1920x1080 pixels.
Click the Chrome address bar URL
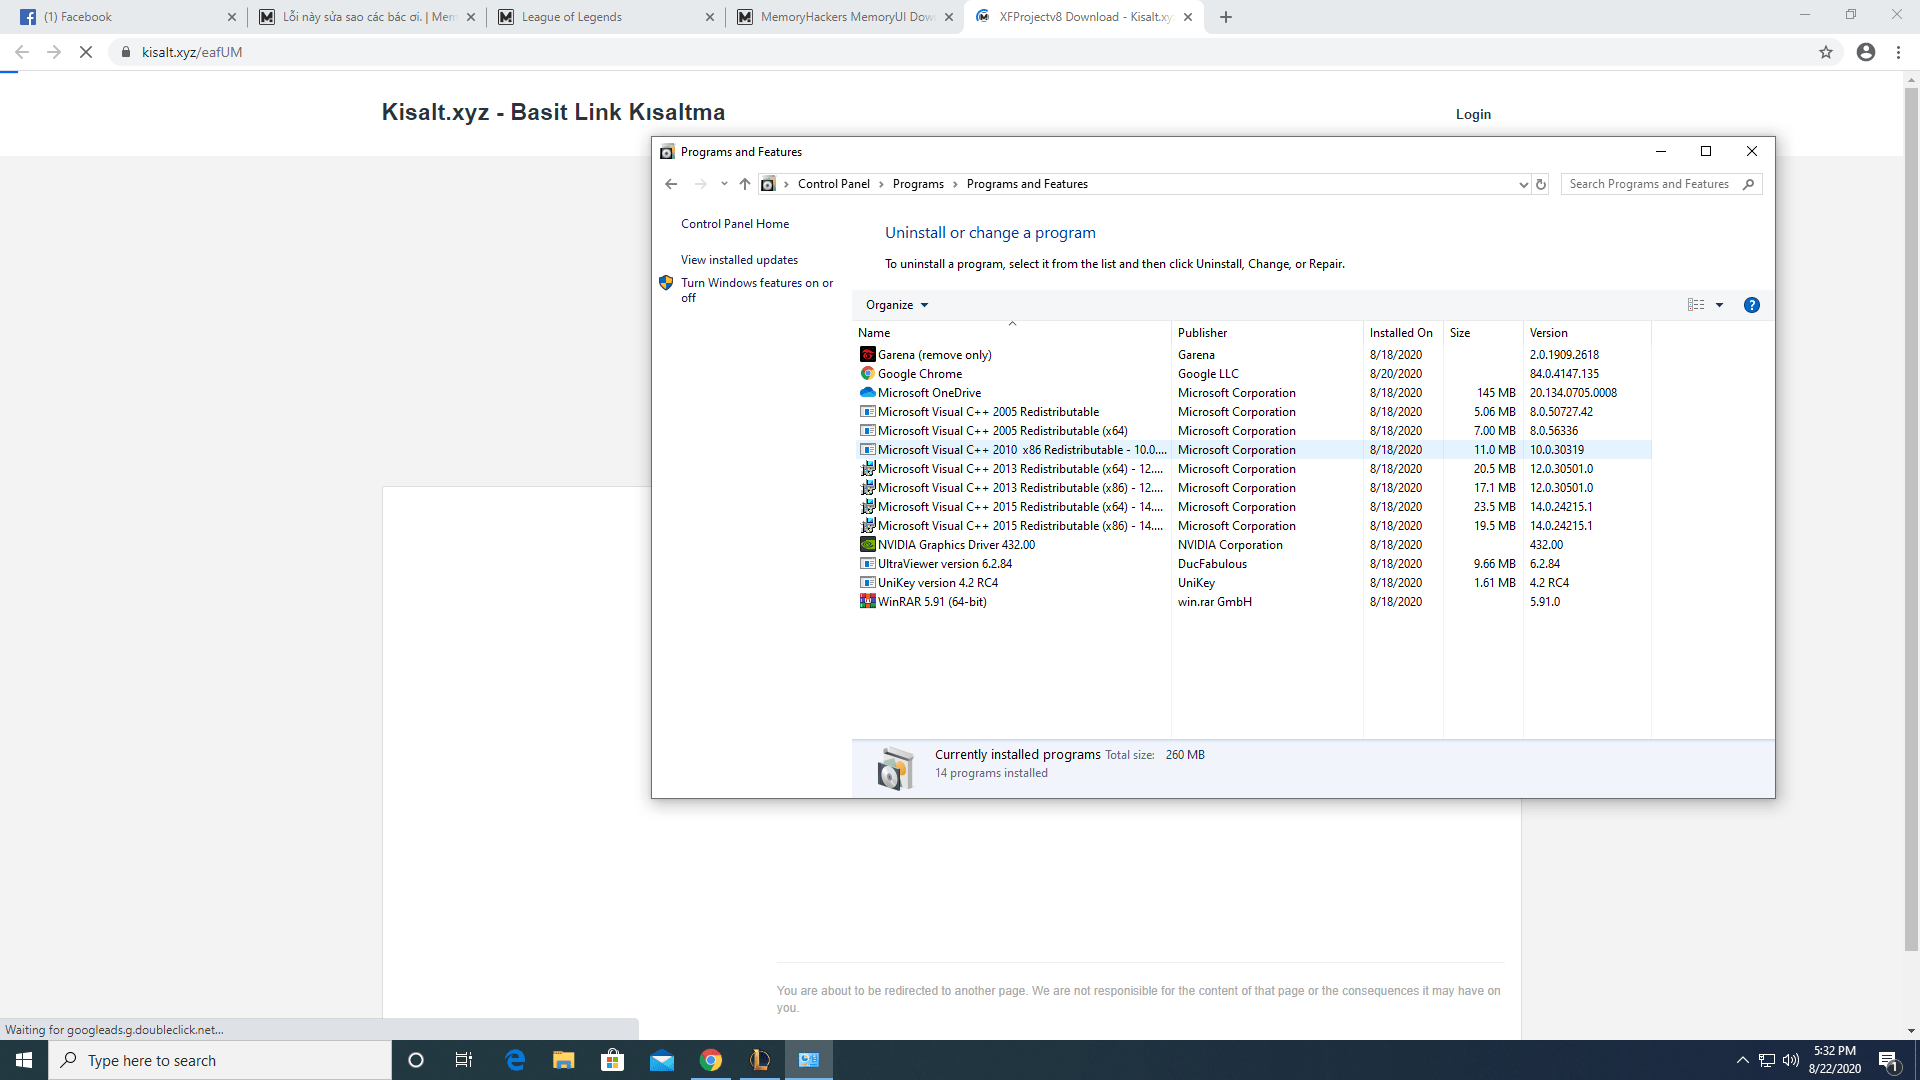click(x=192, y=52)
